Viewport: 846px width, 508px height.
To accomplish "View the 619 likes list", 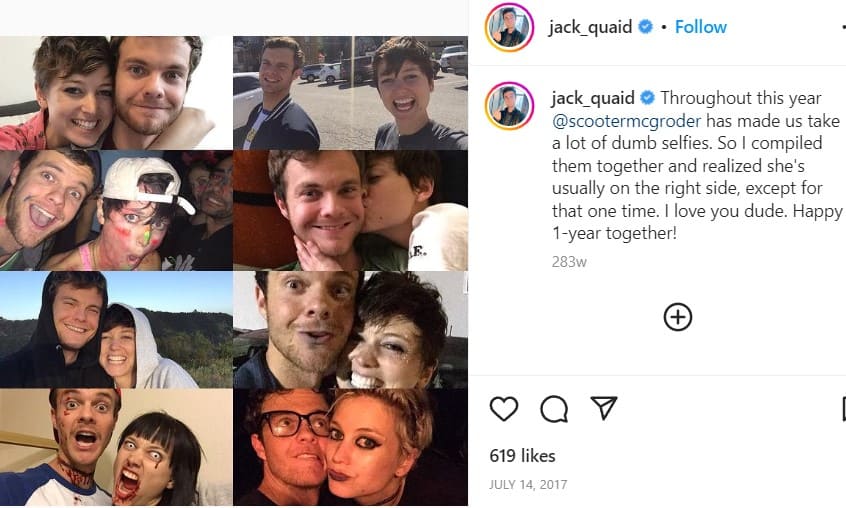I will point(522,456).
